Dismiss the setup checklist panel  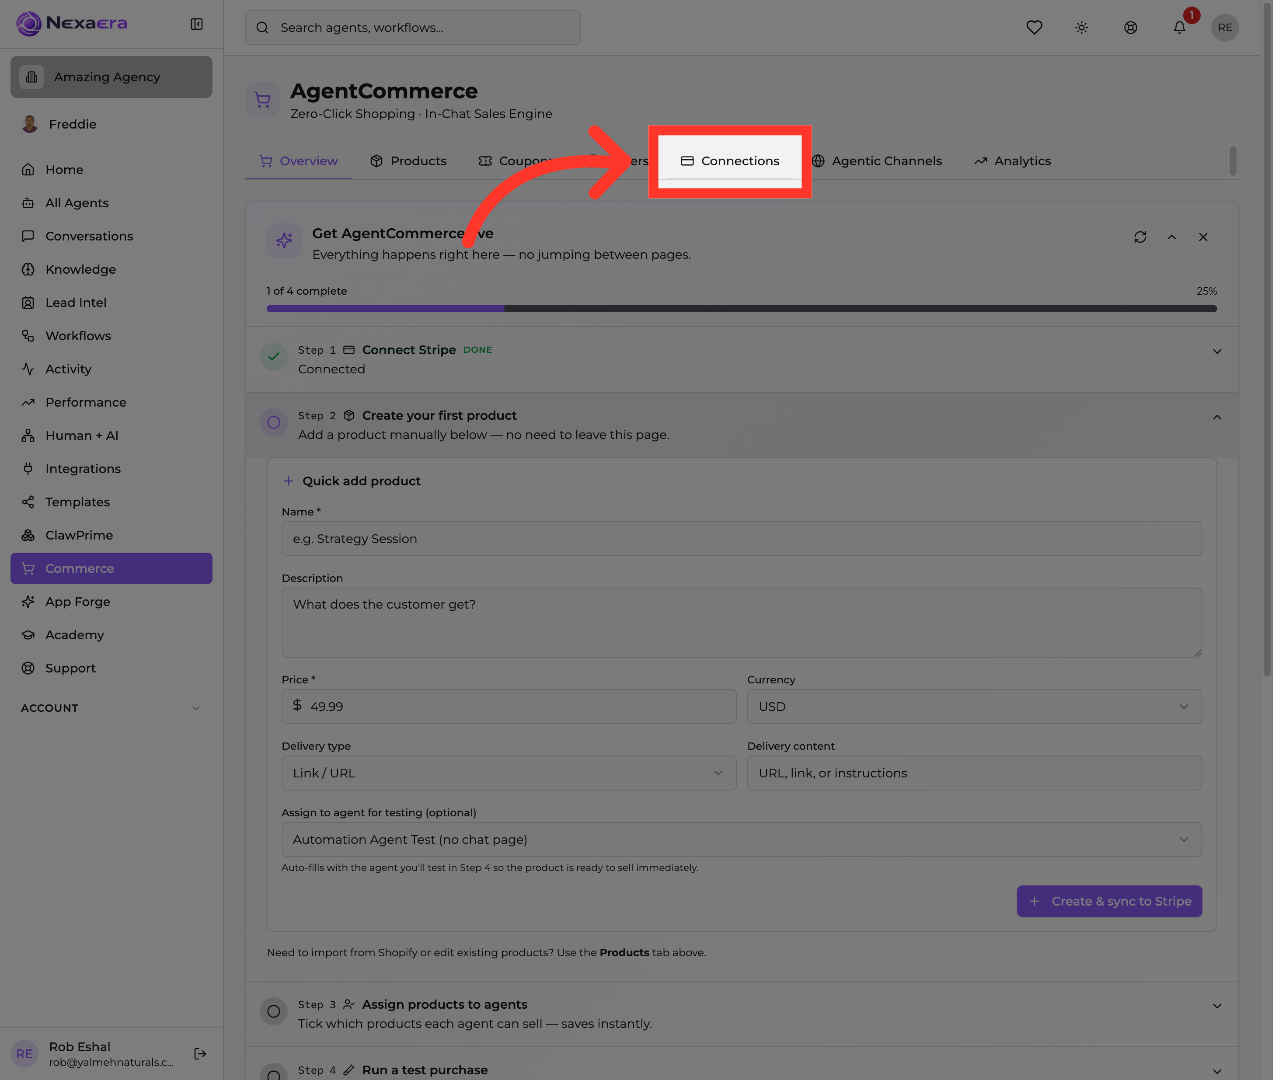(x=1203, y=237)
